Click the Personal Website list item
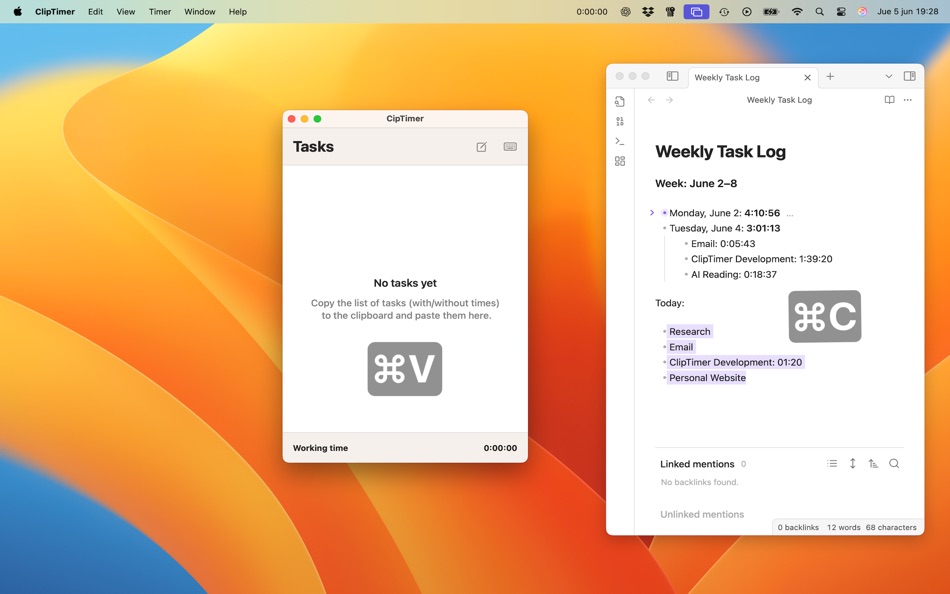Screen dimensions: 950x594 pos(707,378)
